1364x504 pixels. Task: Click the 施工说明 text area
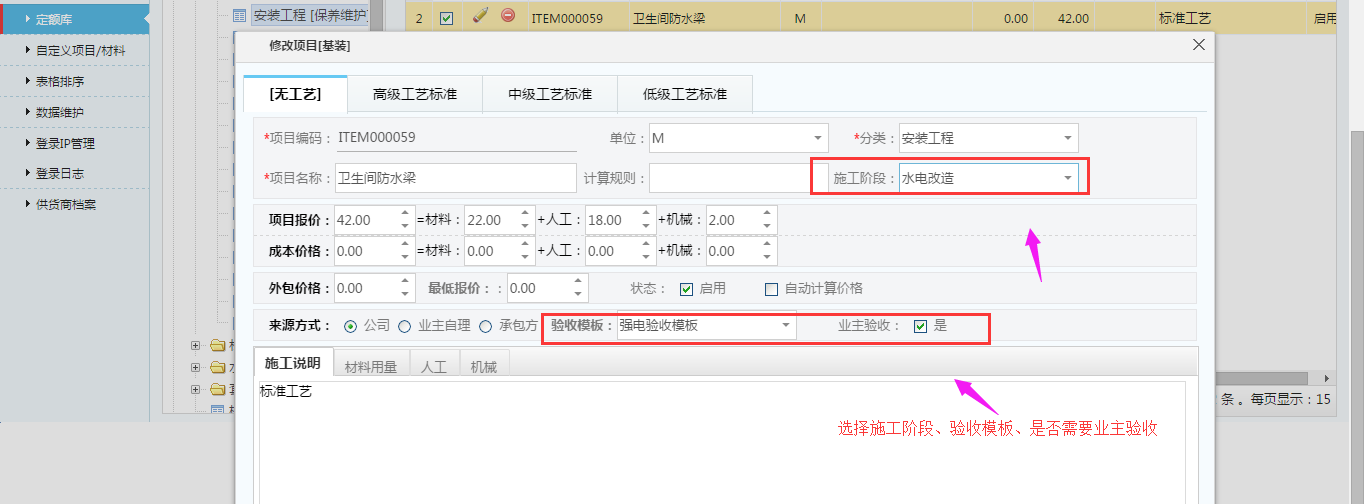pyautogui.click(x=720, y=440)
